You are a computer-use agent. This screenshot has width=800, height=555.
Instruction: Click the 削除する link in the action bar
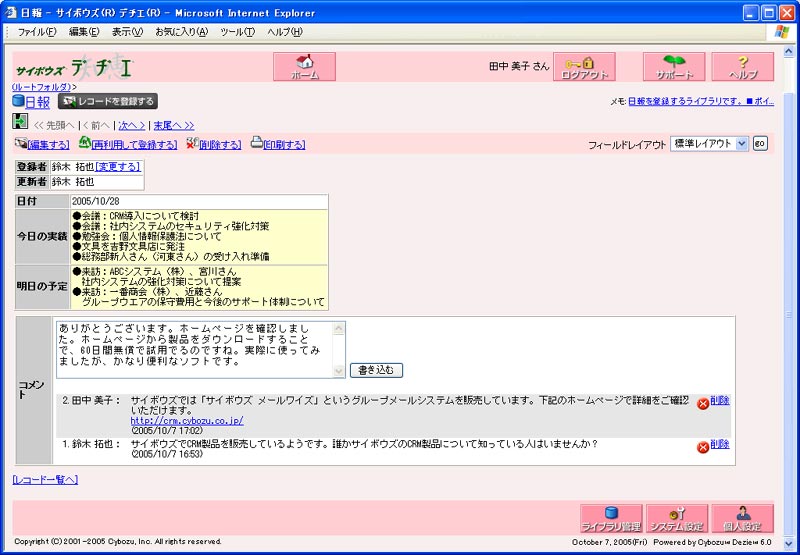[x=220, y=145]
